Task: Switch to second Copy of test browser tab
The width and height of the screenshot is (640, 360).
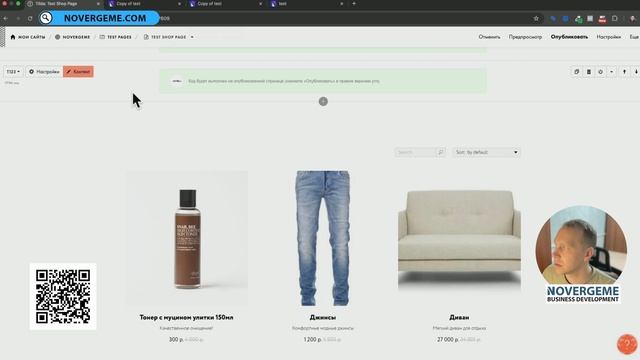Action: 224,4
